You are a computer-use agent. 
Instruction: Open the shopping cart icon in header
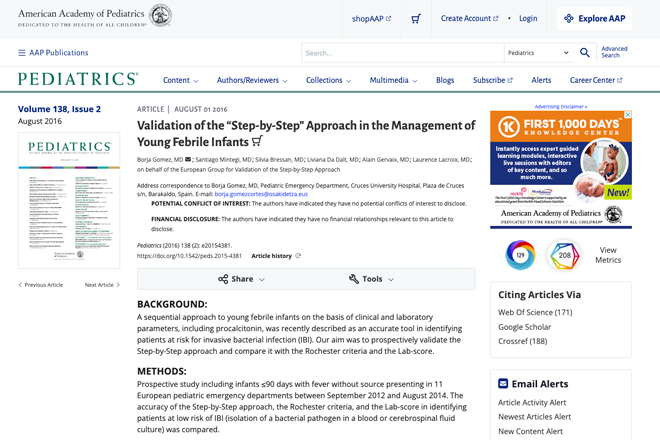(x=416, y=19)
